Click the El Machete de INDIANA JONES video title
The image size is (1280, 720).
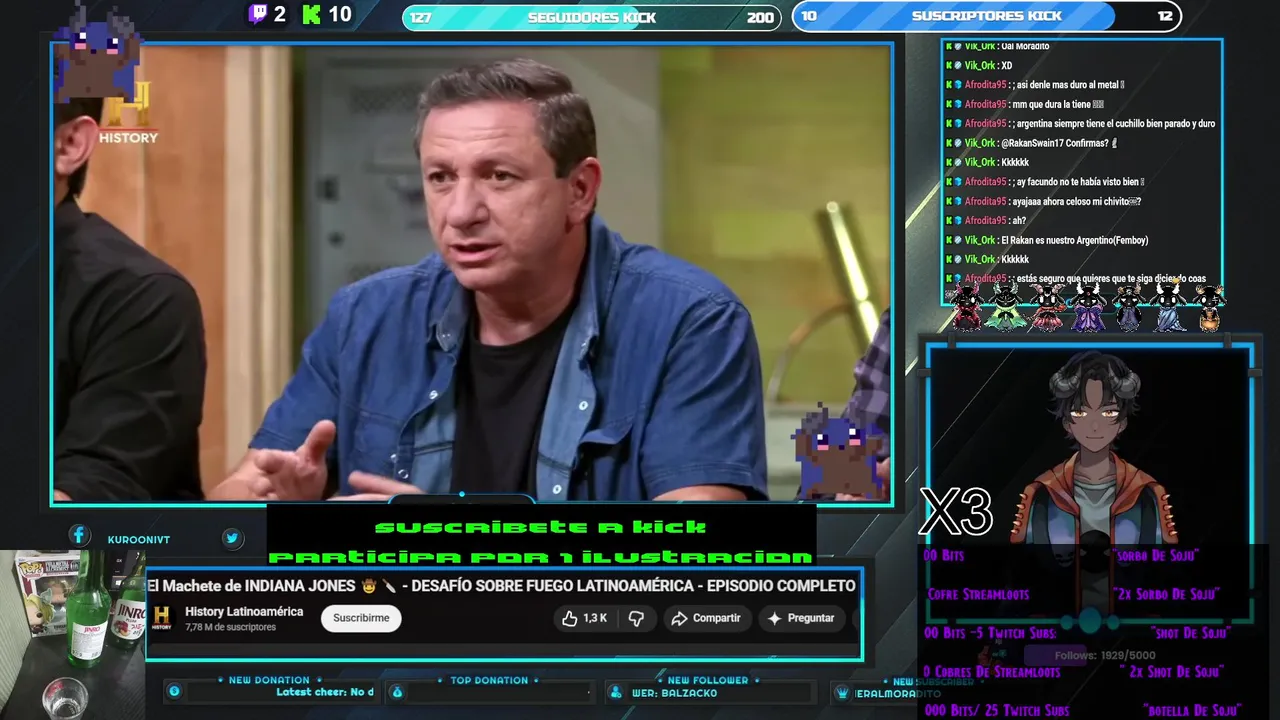point(501,586)
